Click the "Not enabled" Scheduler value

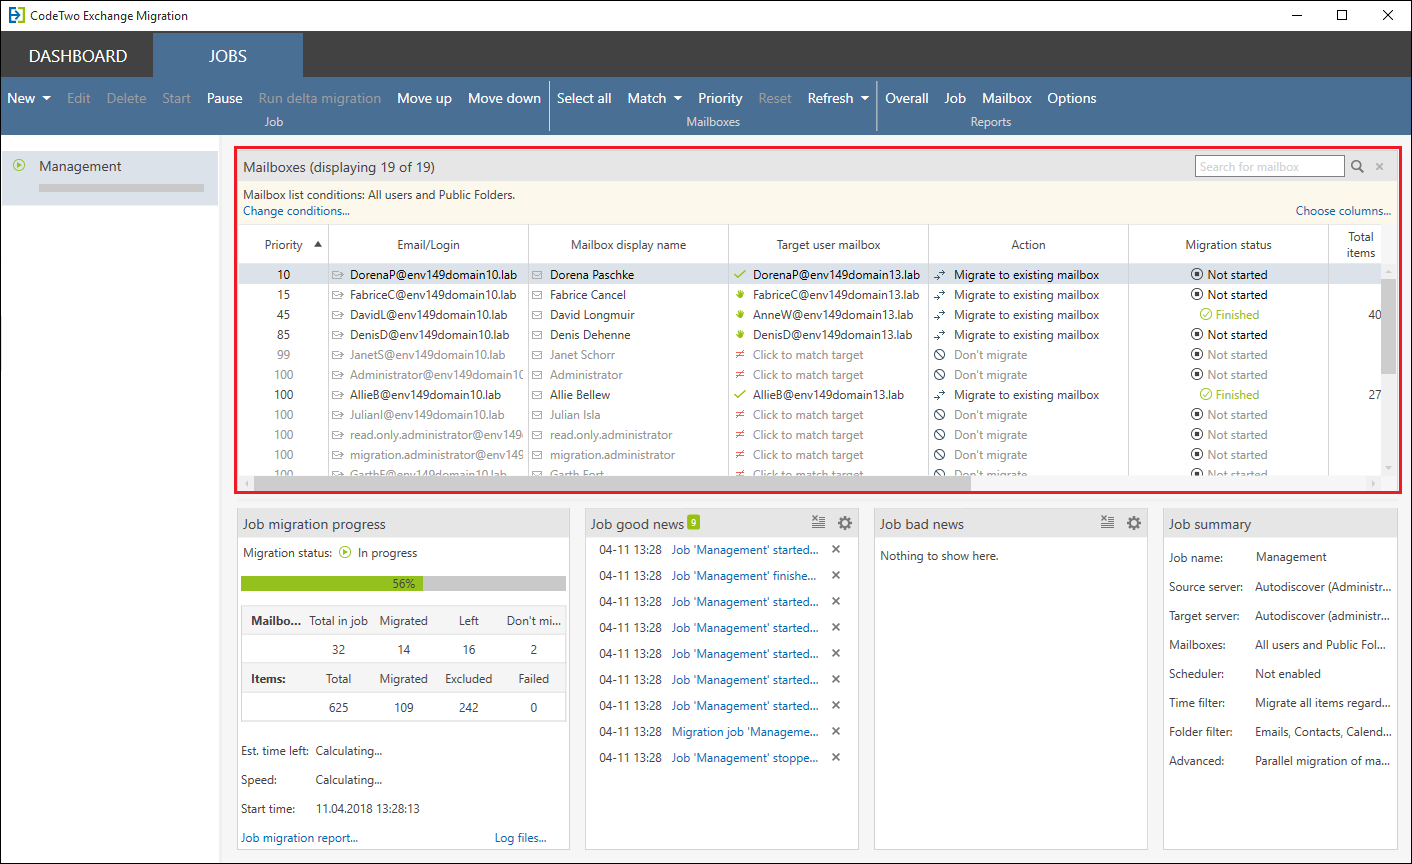tap(1288, 674)
